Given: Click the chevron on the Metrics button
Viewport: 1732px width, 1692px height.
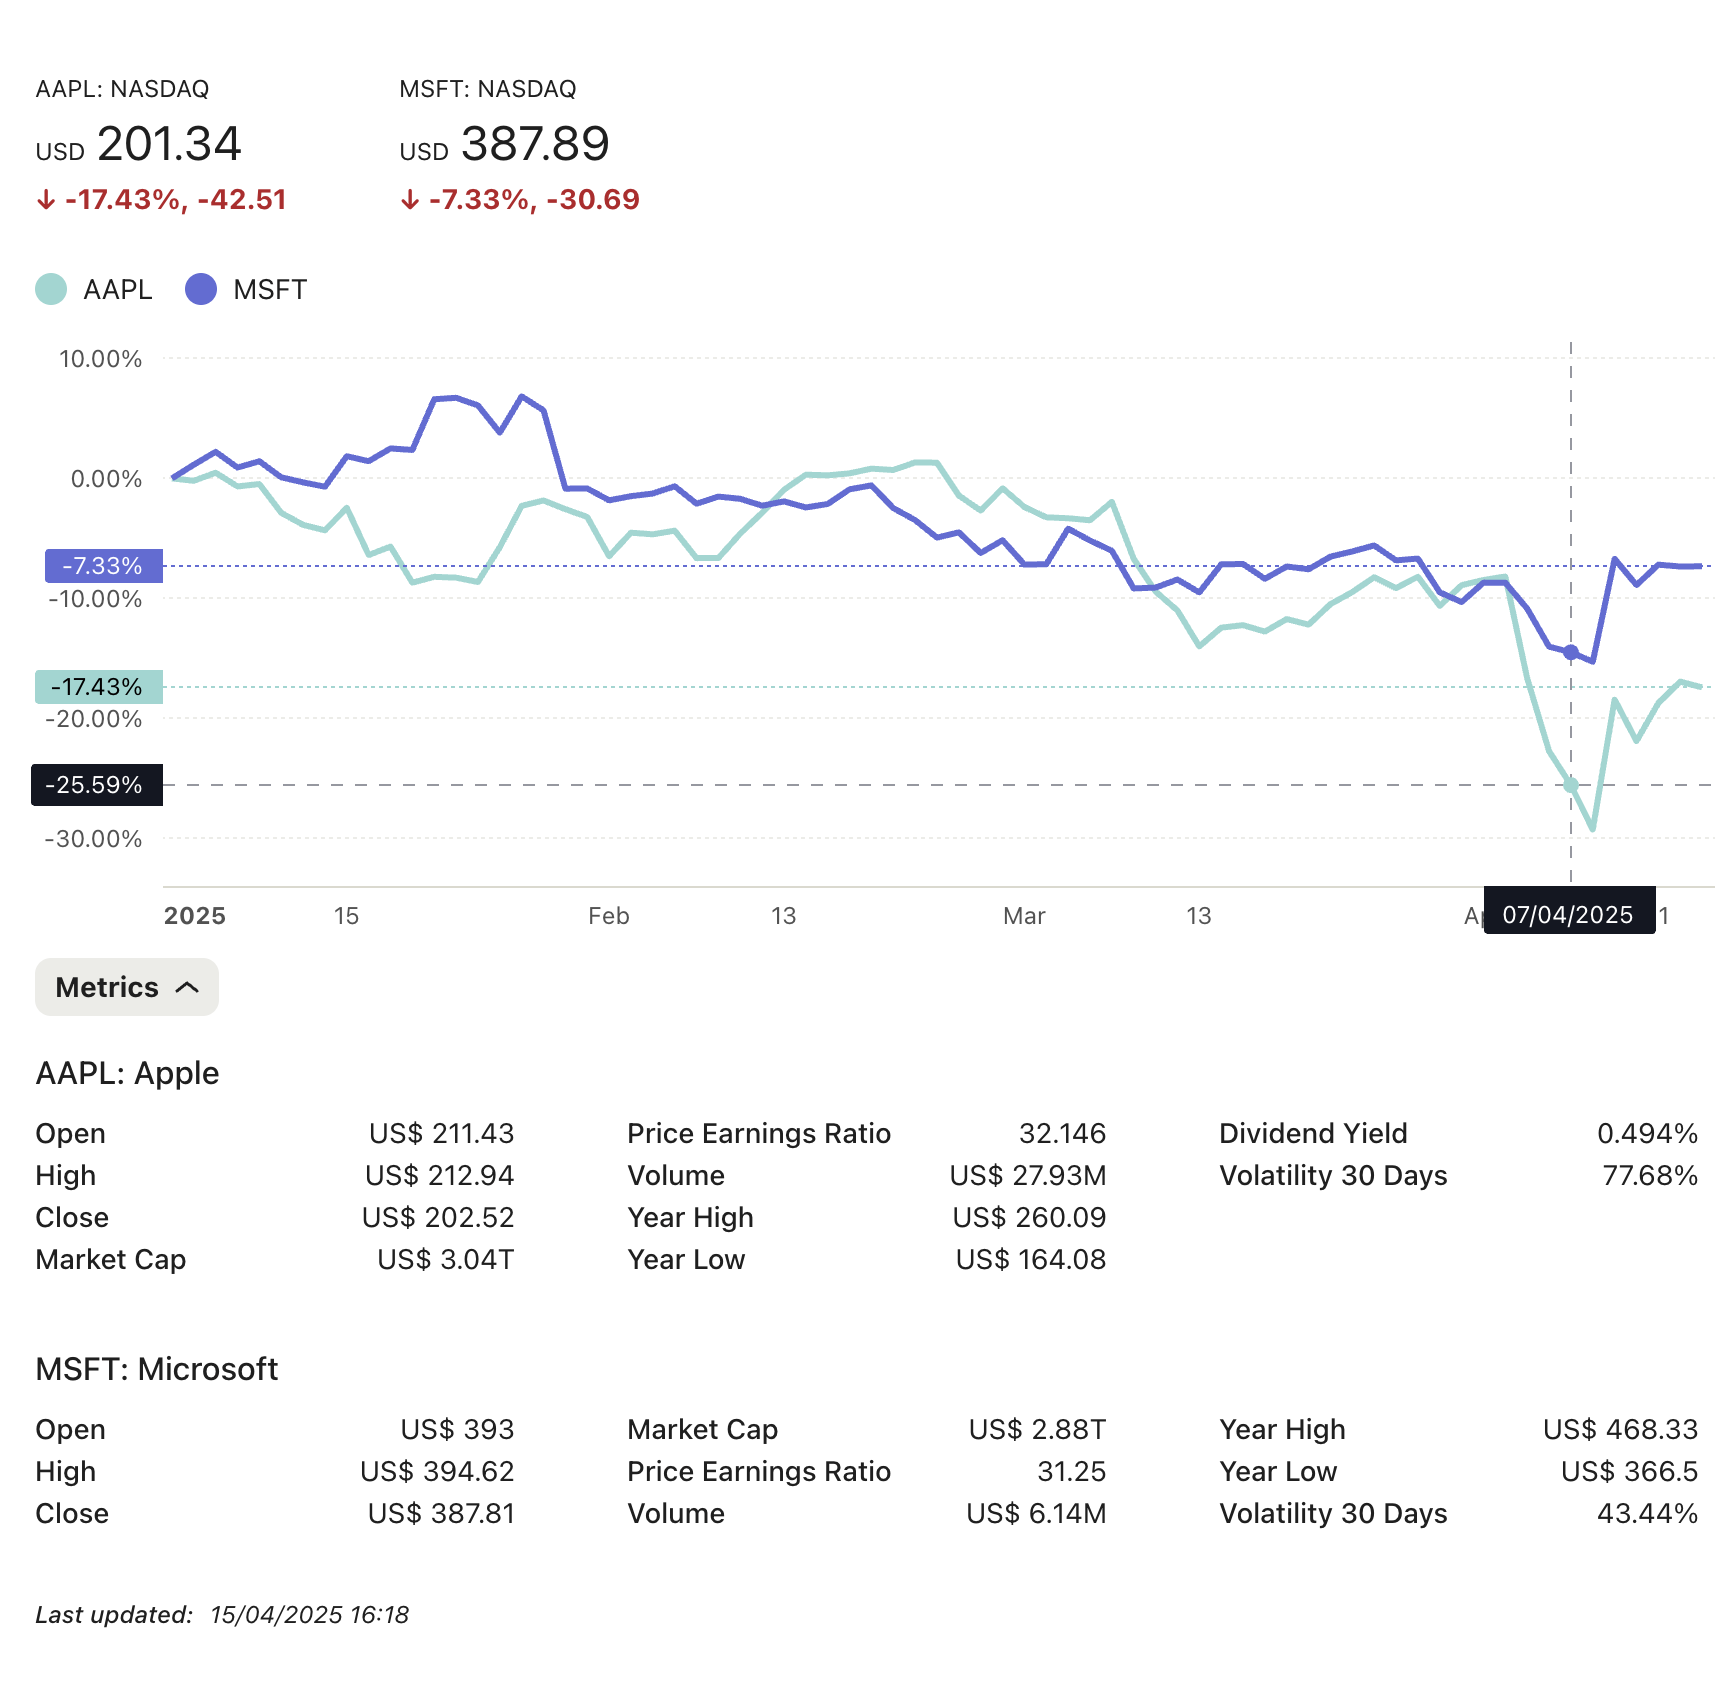Looking at the screenshot, I should pyautogui.click(x=186, y=987).
